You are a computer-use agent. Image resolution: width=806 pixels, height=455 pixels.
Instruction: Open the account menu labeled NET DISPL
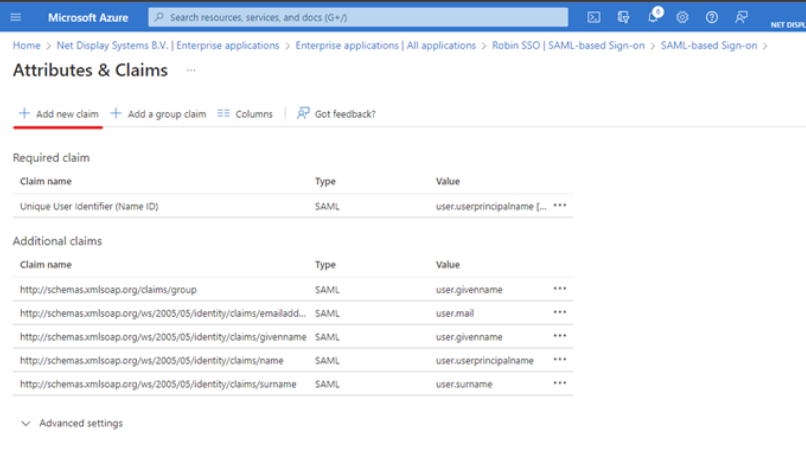click(x=788, y=25)
